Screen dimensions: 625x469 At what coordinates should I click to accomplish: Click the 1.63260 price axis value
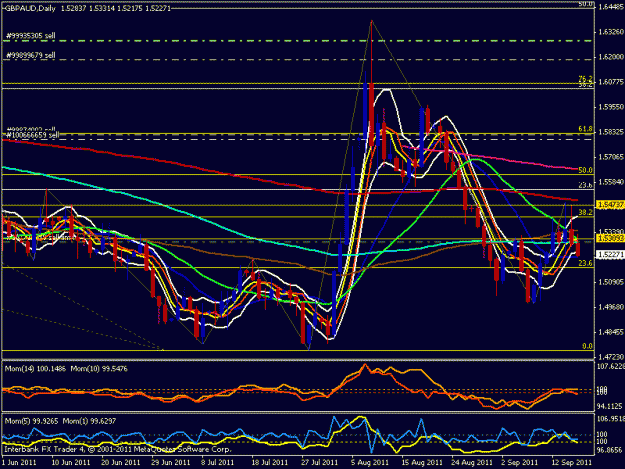click(610, 32)
